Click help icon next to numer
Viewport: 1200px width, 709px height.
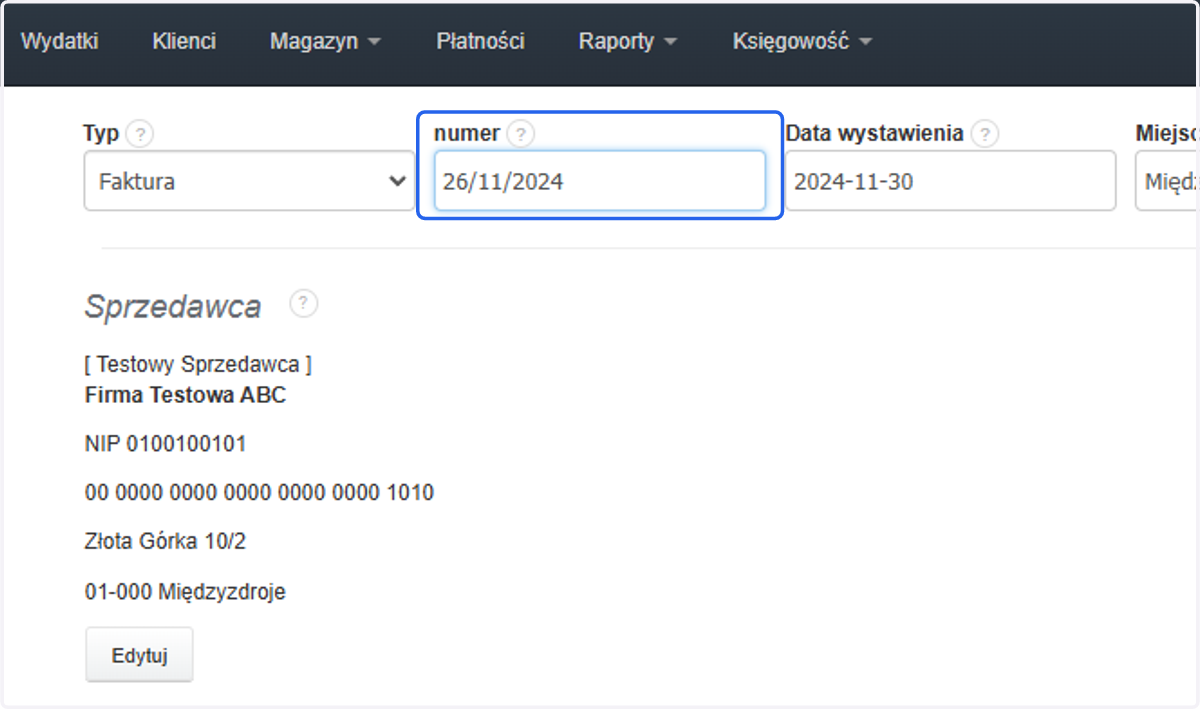[x=521, y=133]
